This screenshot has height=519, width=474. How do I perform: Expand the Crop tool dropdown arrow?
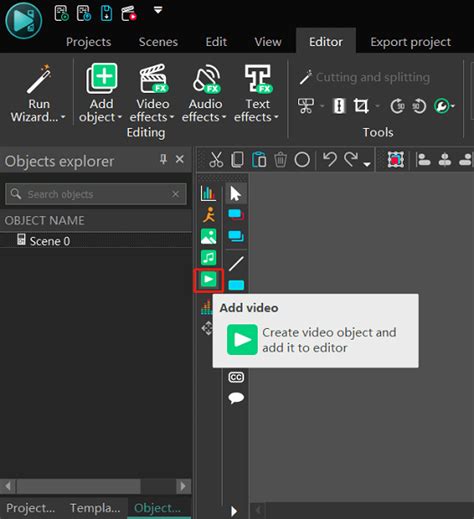point(377,106)
